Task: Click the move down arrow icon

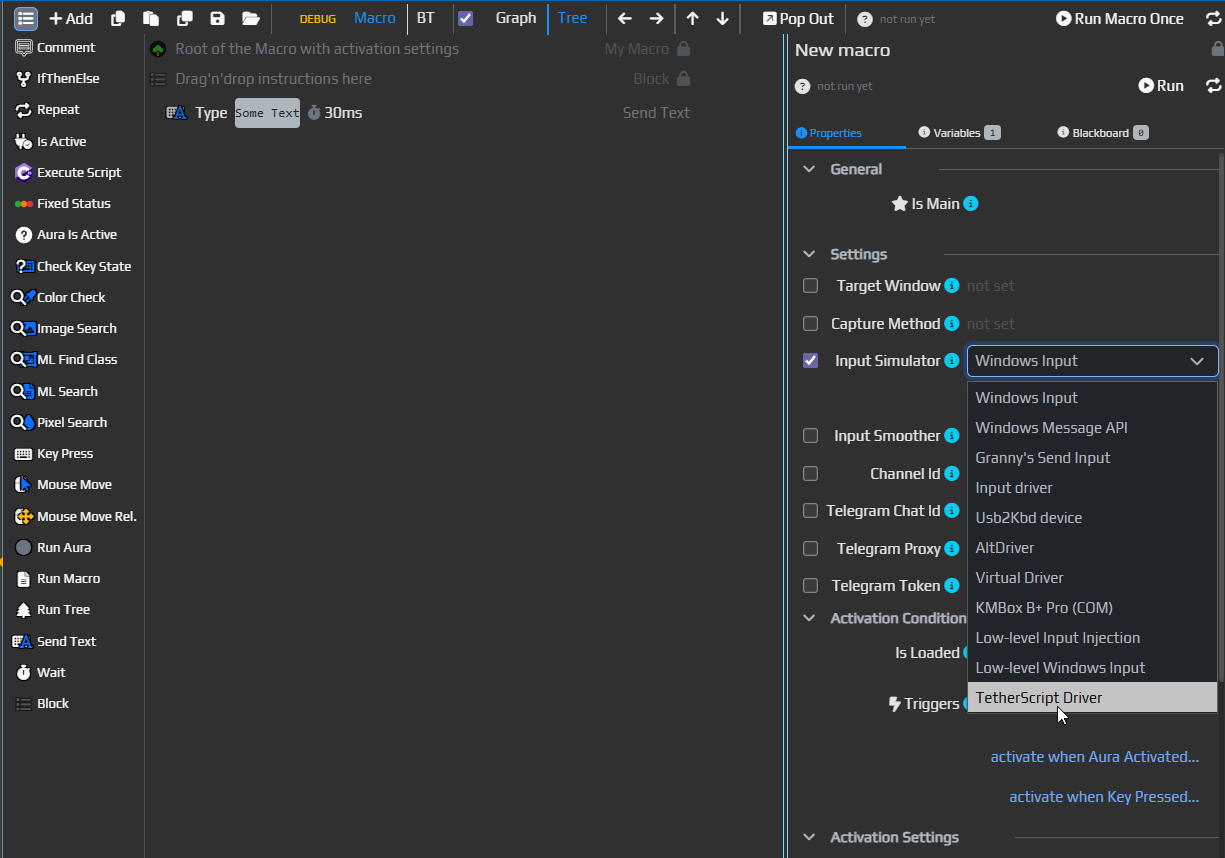Action: tap(723, 18)
